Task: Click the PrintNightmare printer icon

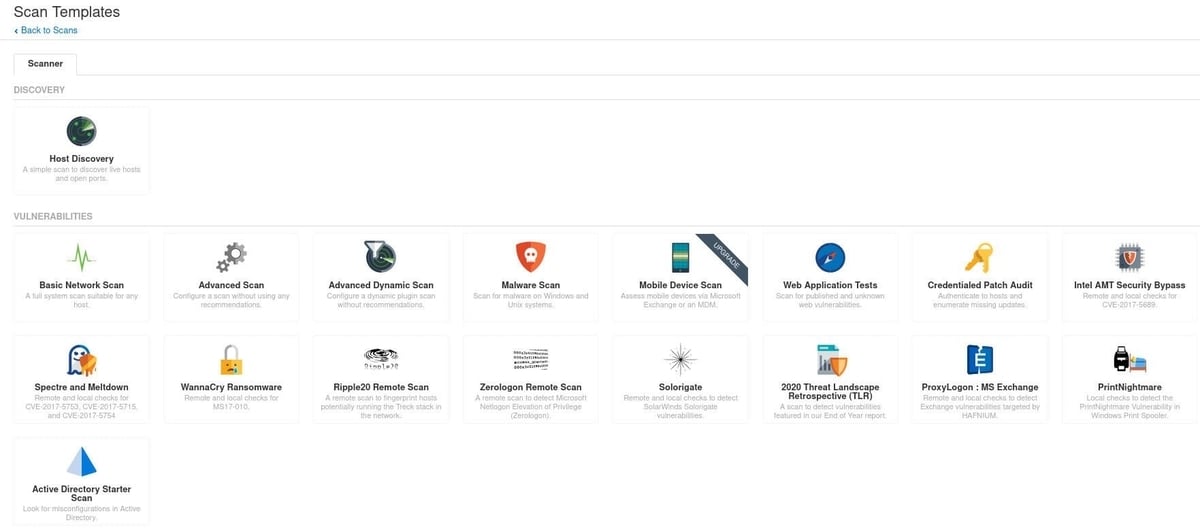Action: click(1129, 360)
